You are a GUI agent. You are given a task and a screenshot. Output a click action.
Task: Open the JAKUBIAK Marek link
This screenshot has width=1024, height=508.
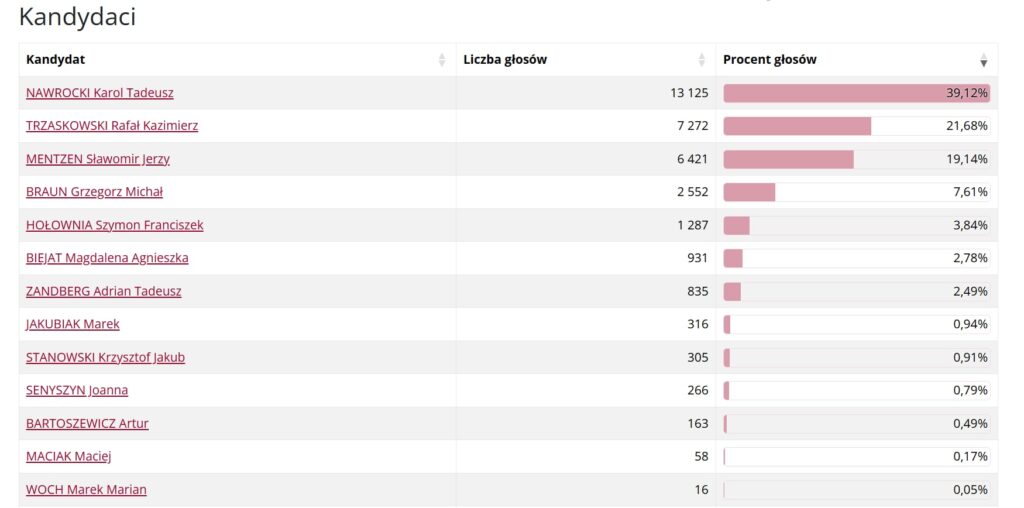(72, 324)
